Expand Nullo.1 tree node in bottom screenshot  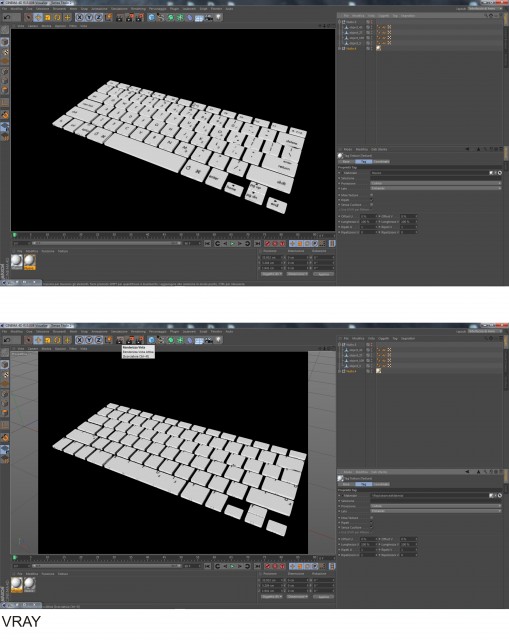339,344
